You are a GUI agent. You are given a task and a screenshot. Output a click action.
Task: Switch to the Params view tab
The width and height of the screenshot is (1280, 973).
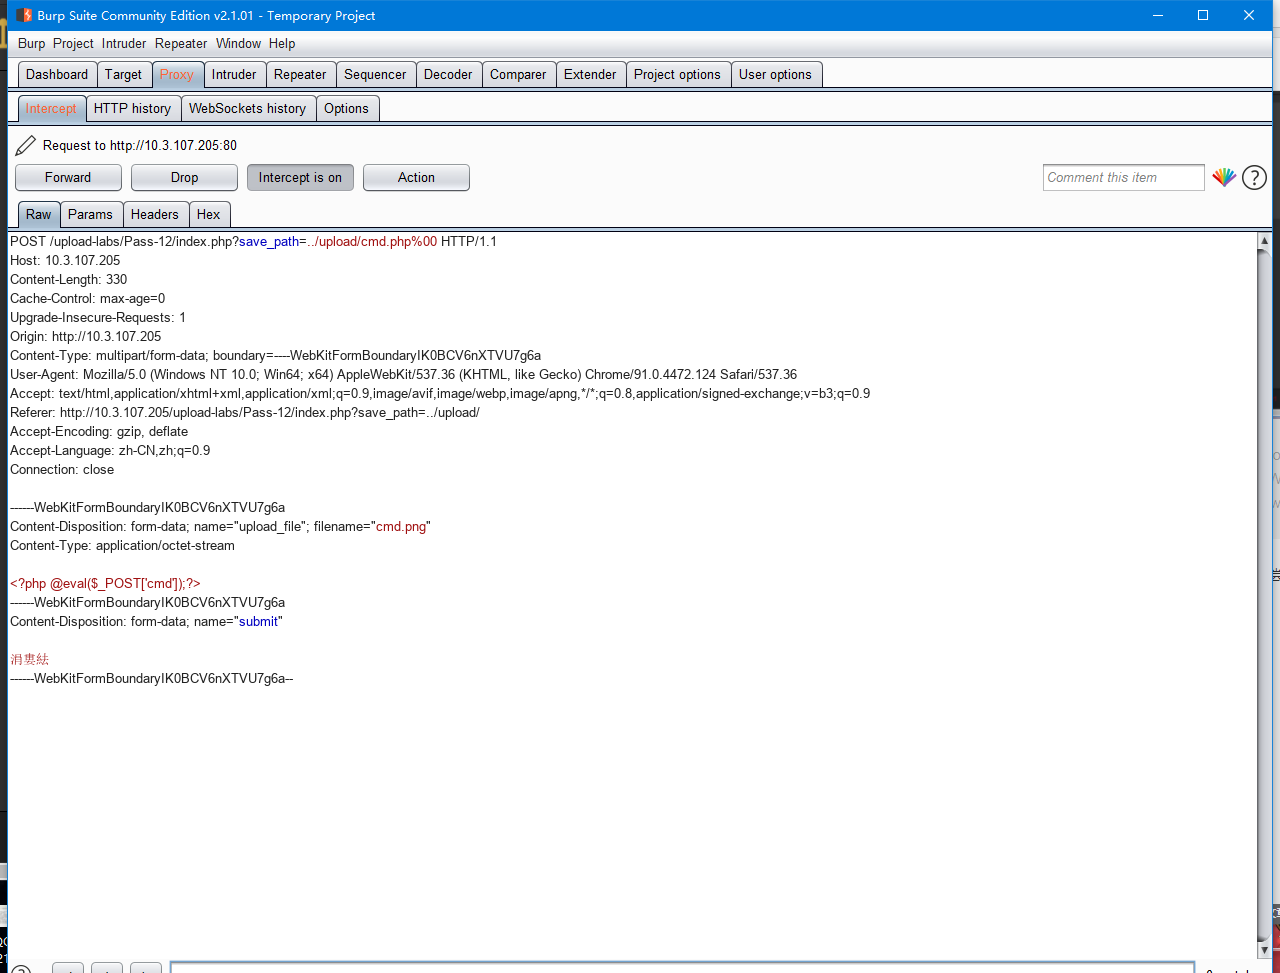click(x=90, y=214)
